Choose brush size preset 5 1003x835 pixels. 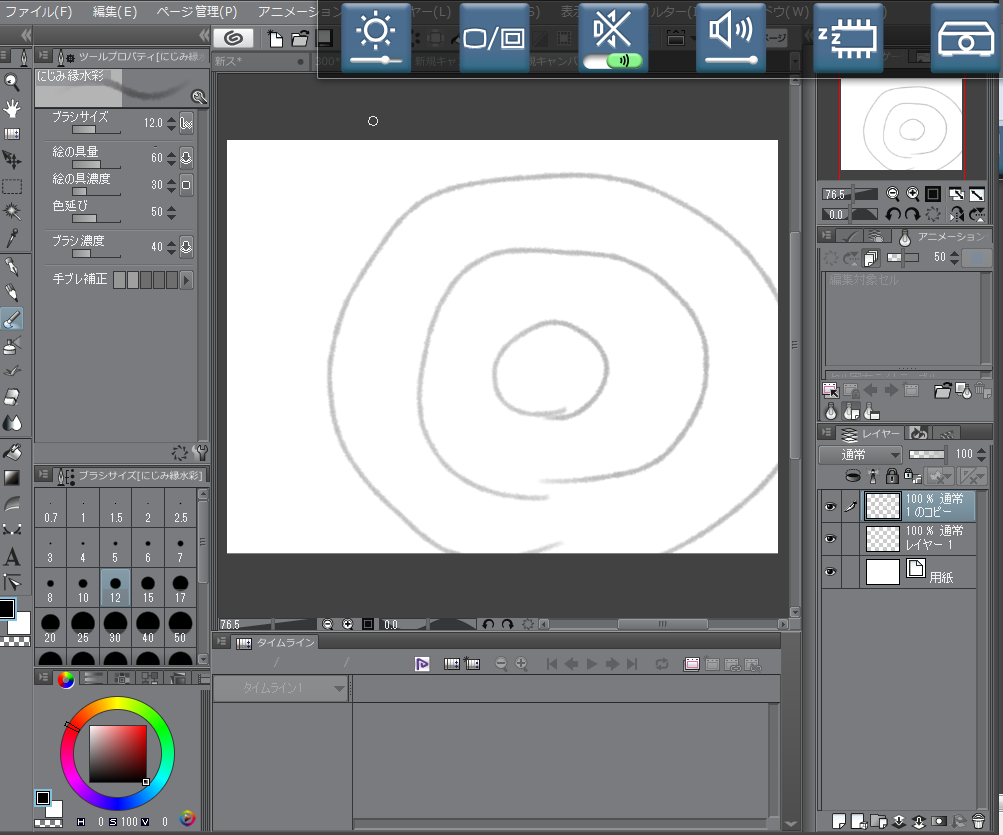(x=115, y=549)
